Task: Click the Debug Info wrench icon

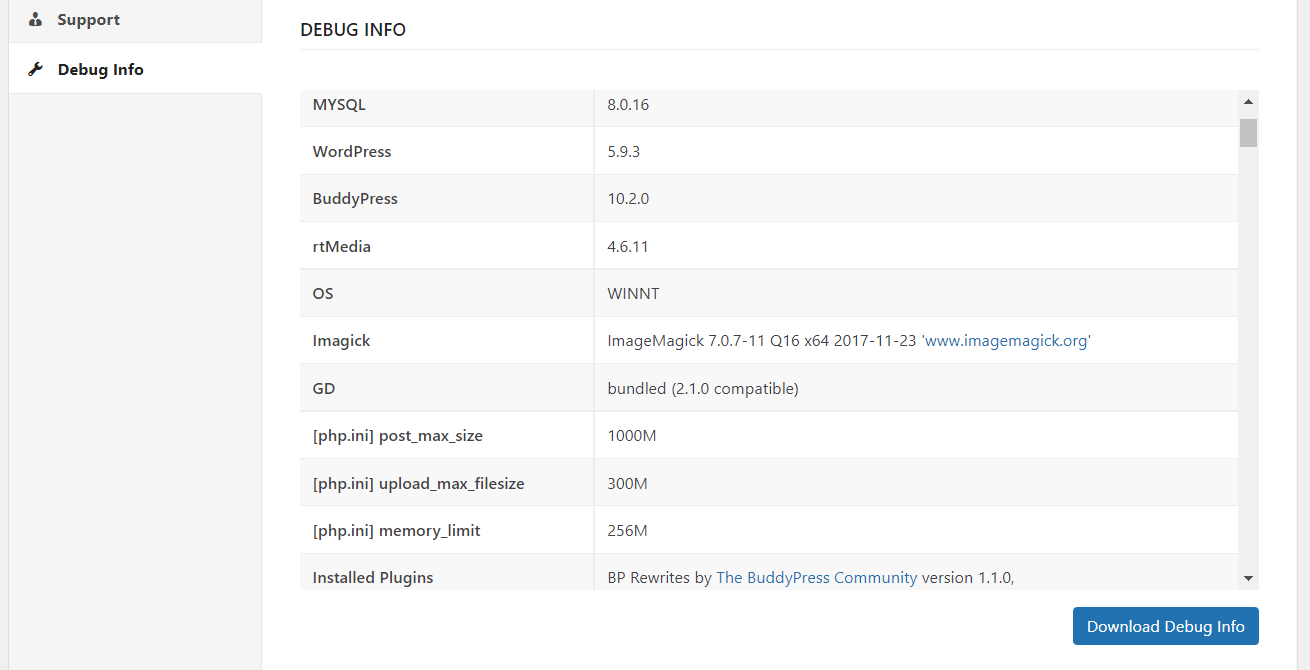Action: click(36, 70)
